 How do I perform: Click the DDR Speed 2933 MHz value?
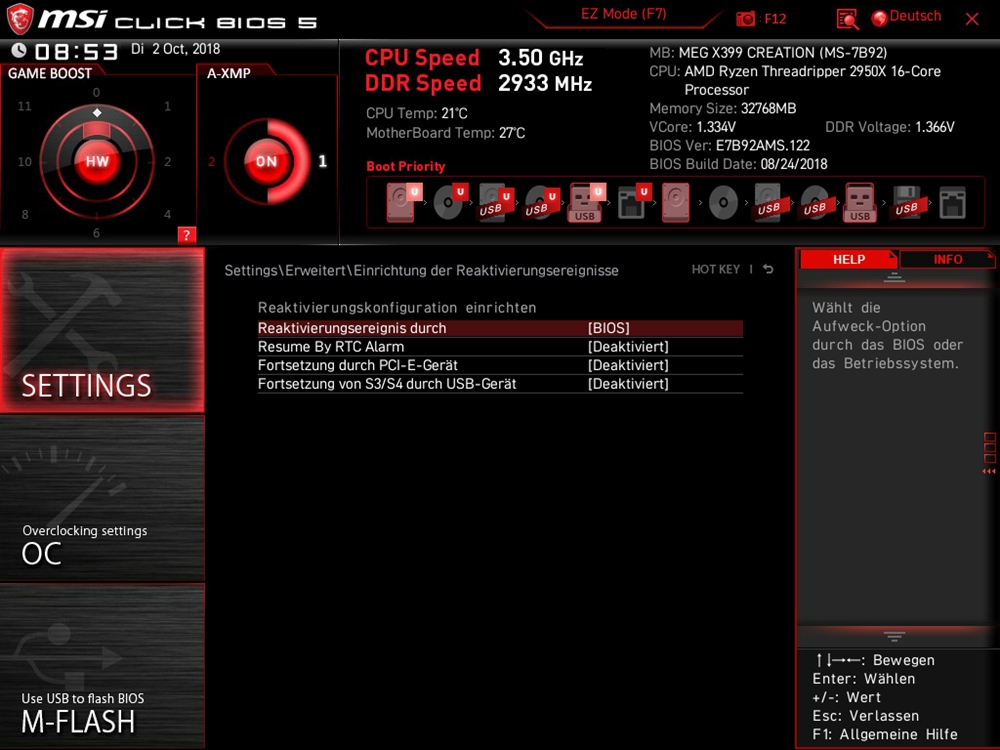click(545, 84)
